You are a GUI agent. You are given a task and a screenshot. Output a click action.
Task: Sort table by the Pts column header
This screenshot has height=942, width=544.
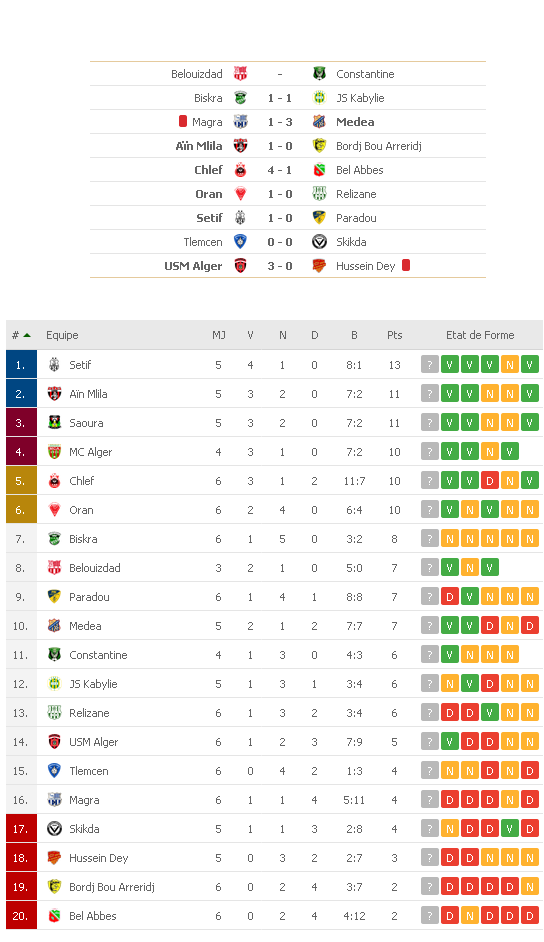(394, 335)
